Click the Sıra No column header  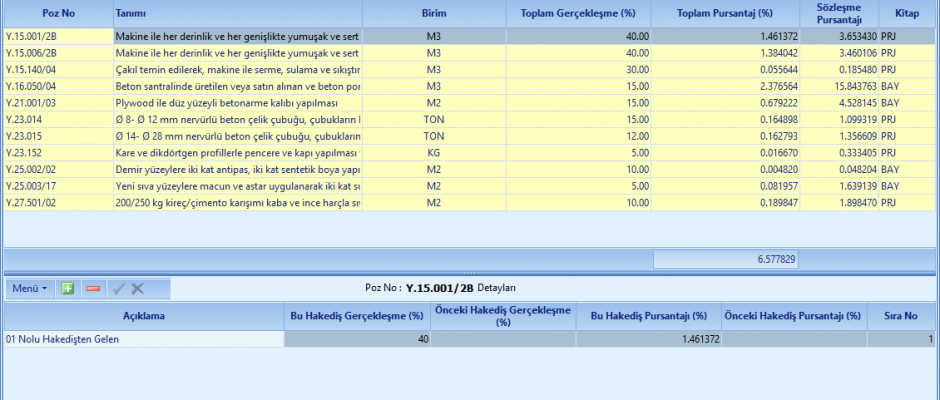[901, 316]
